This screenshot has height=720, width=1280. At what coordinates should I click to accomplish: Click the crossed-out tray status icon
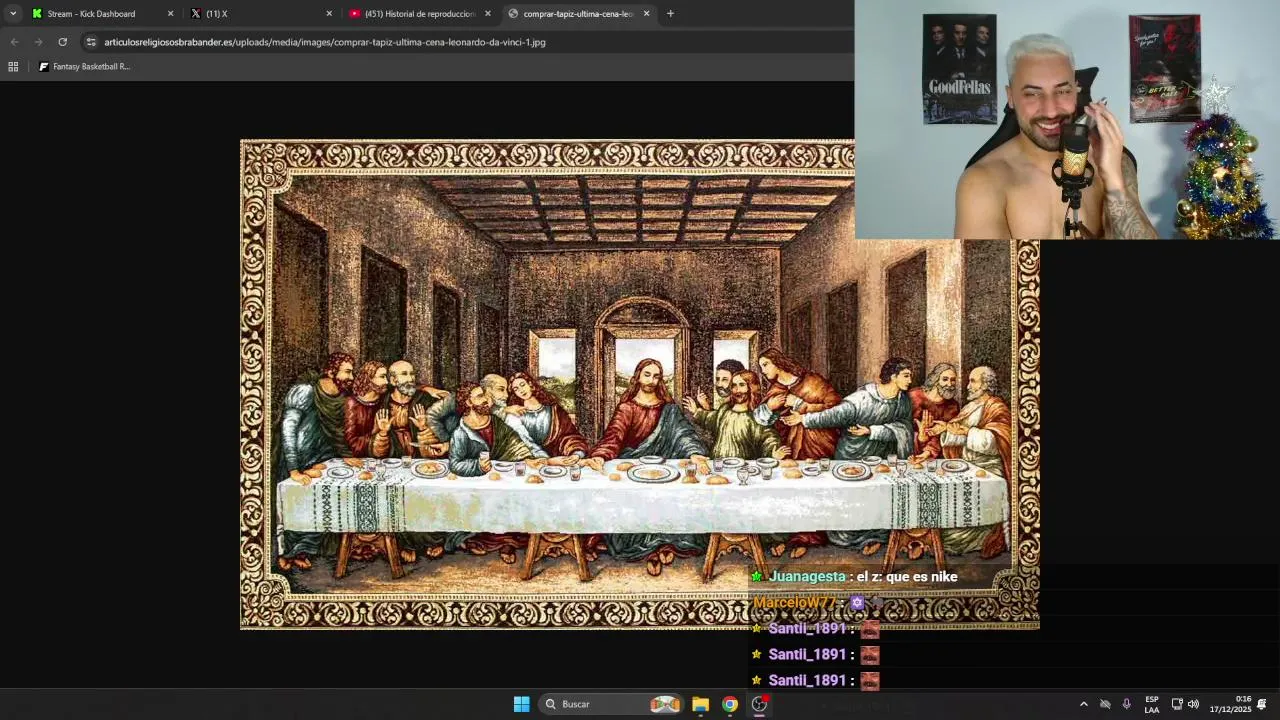[x=1105, y=704]
